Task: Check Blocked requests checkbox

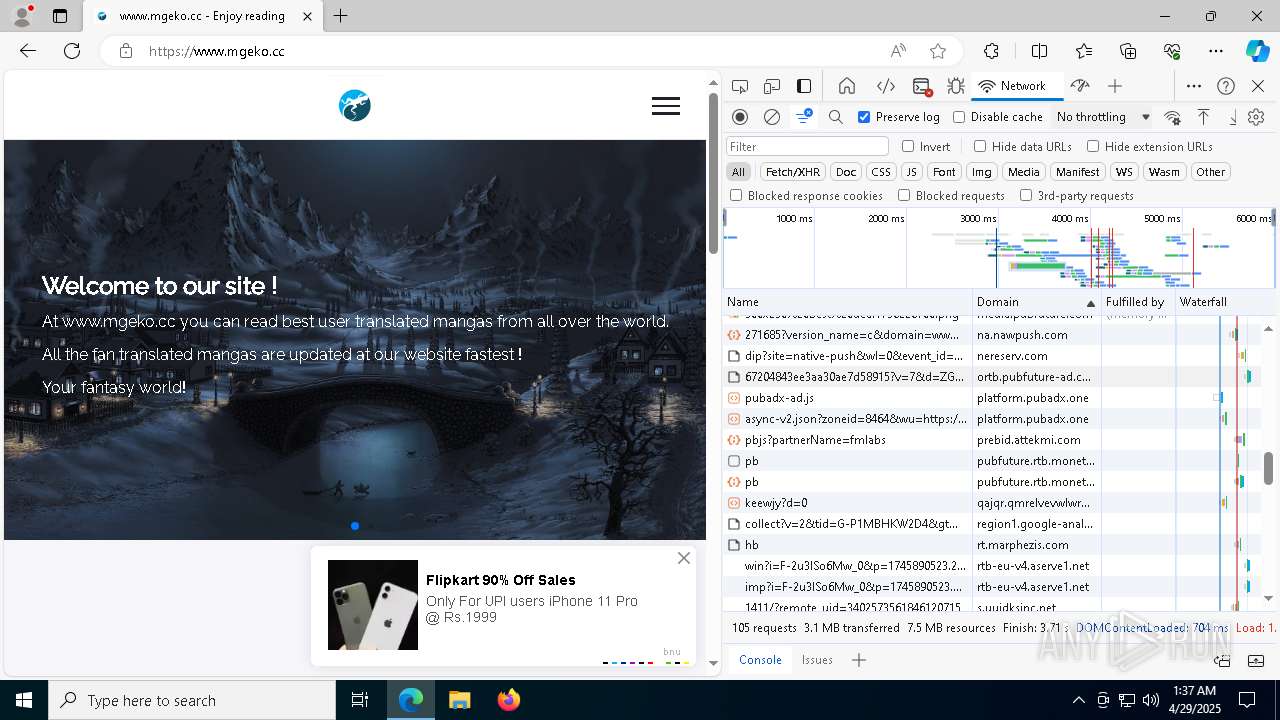Action: (904, 196)
